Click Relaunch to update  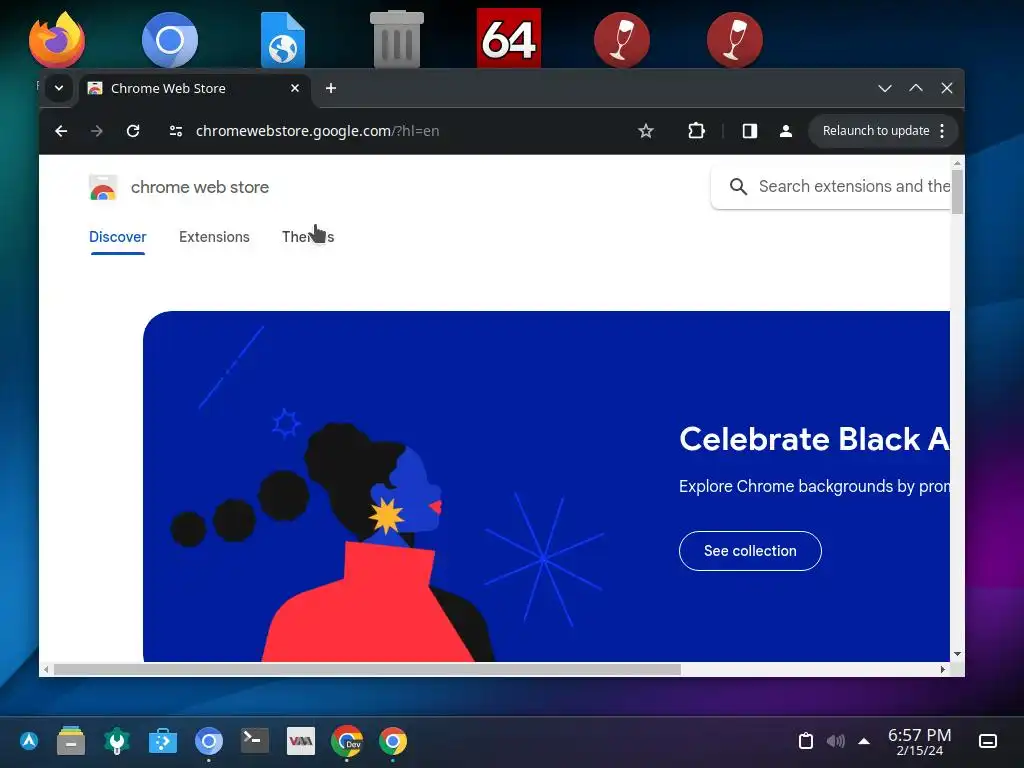point(876,131)
